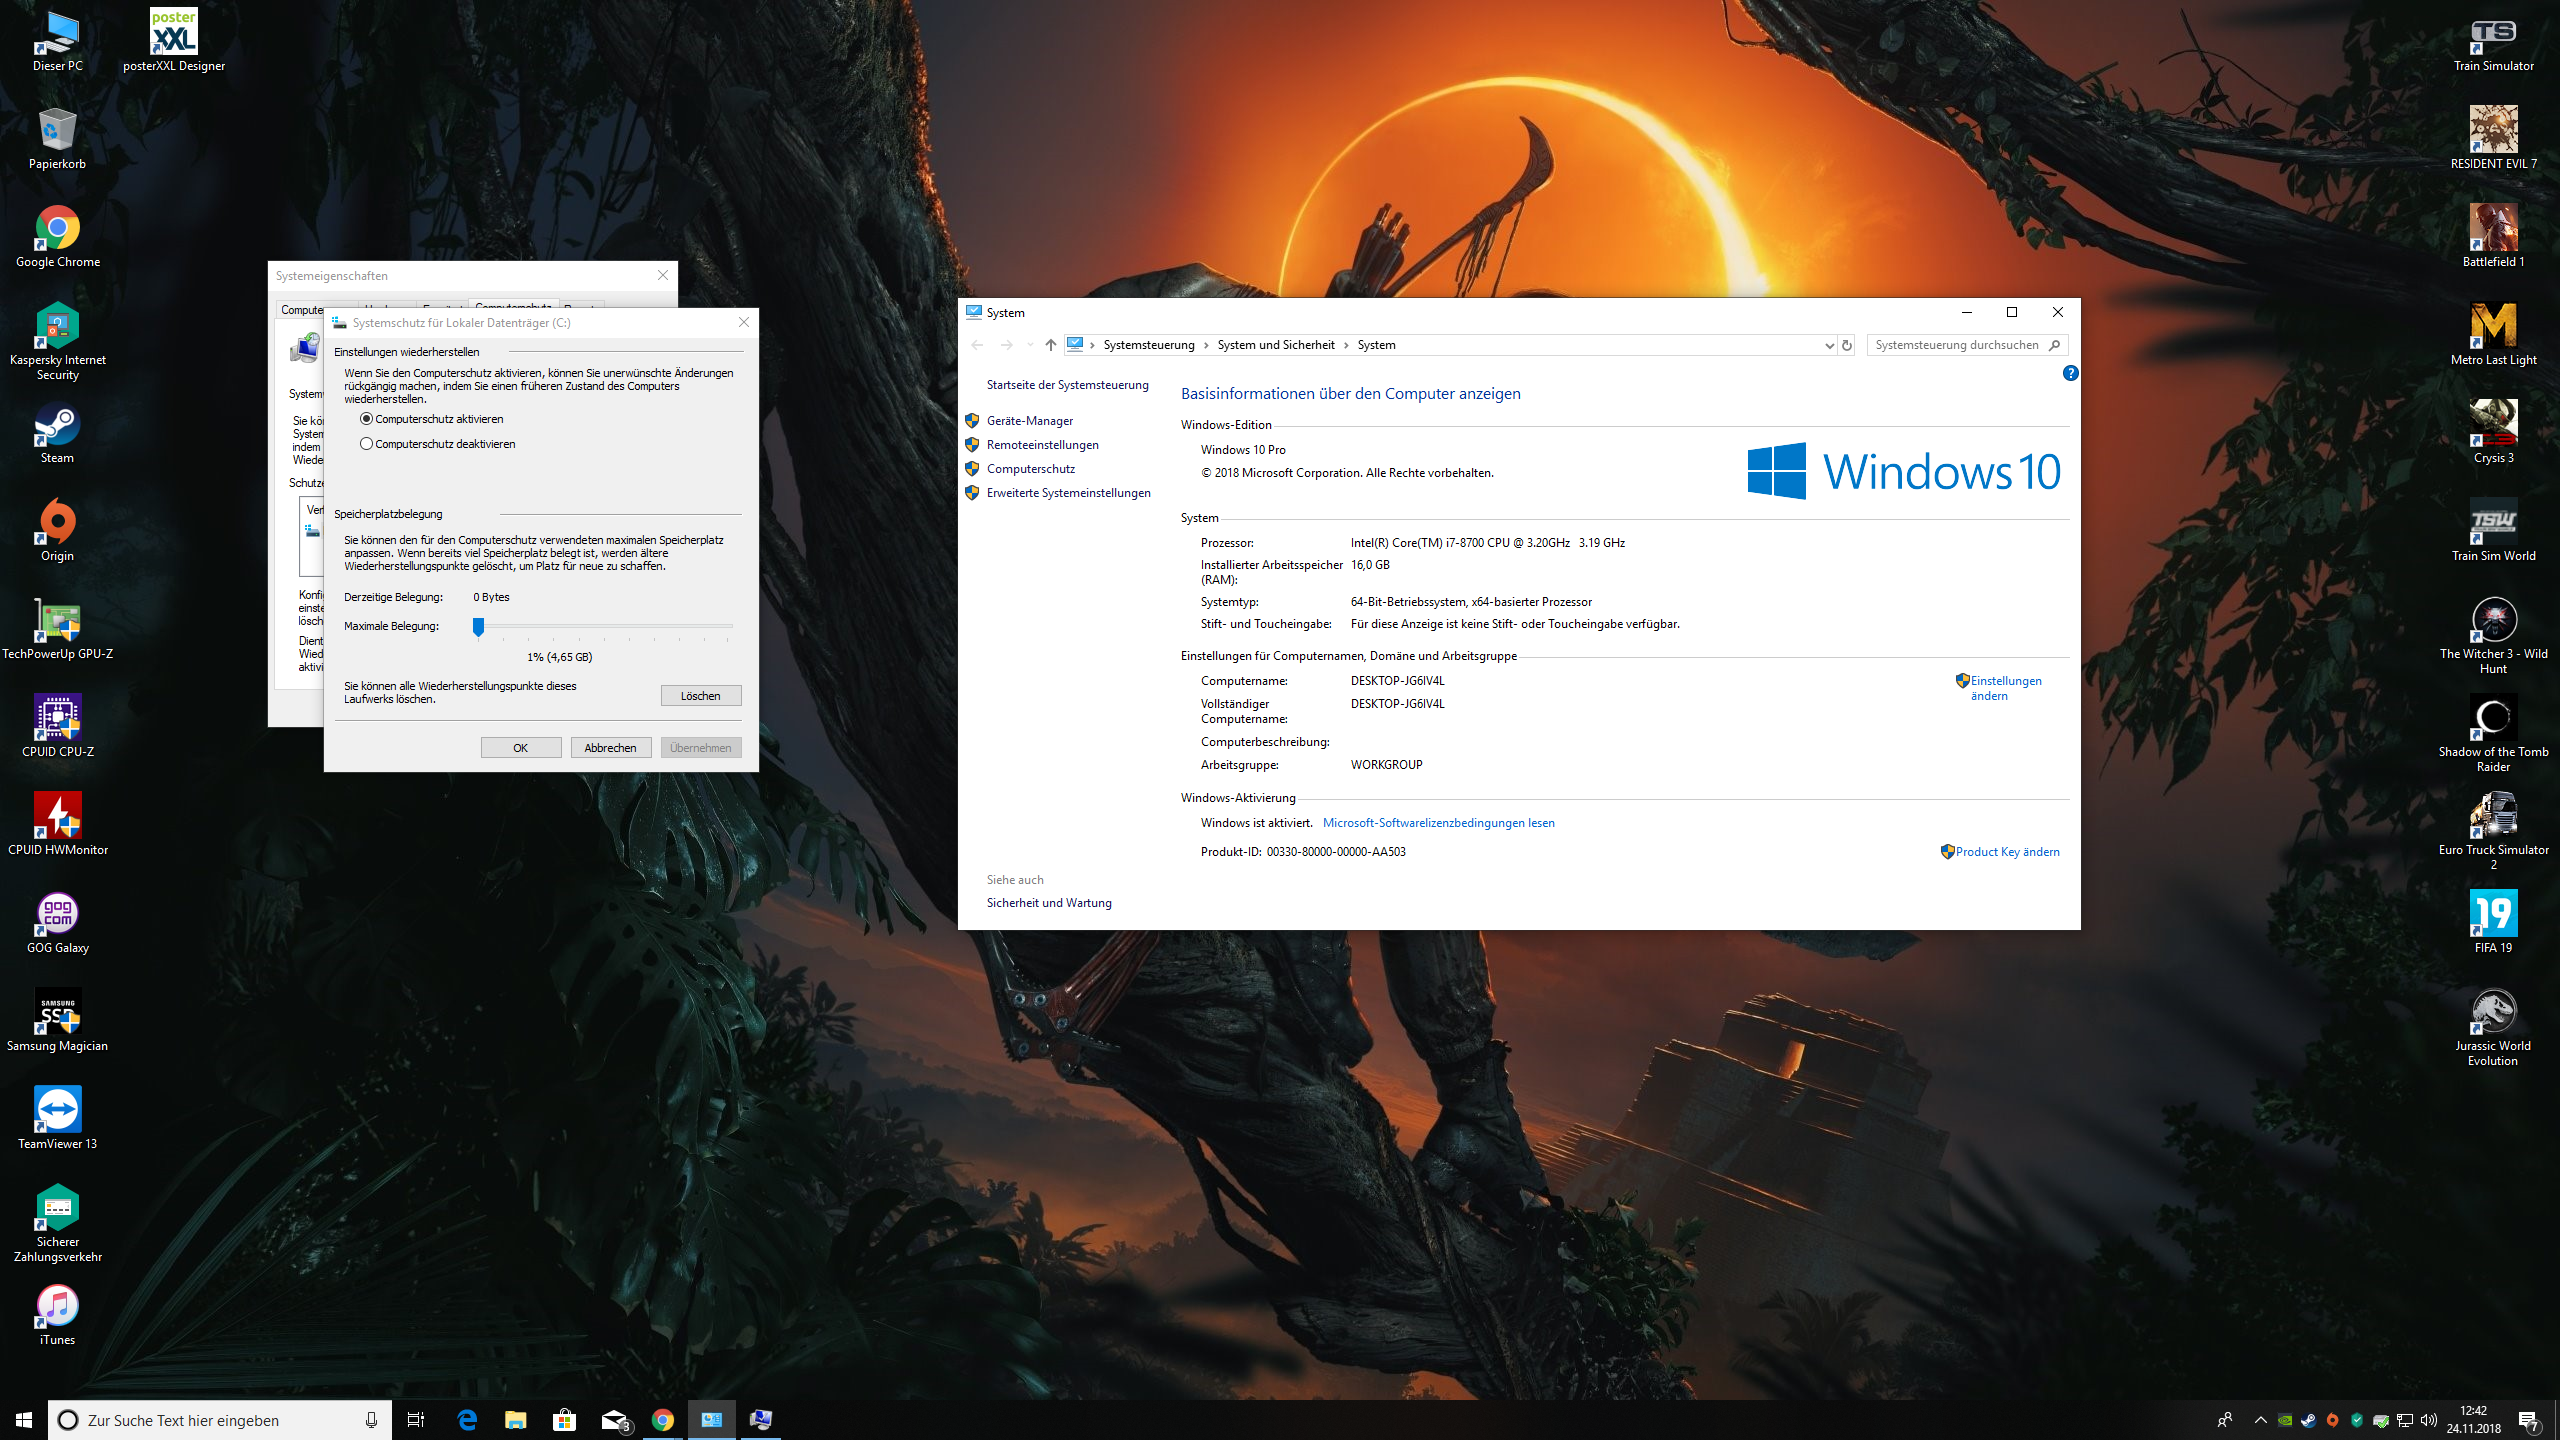Click taskbar search box Zur Suche
Viewport: 2560px width, 1440px height.
point(219,1420)
